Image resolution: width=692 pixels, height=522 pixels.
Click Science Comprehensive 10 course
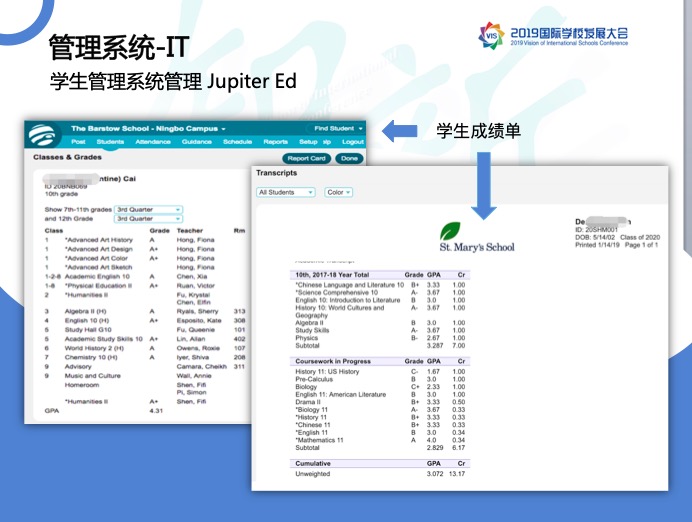[337, 293]
